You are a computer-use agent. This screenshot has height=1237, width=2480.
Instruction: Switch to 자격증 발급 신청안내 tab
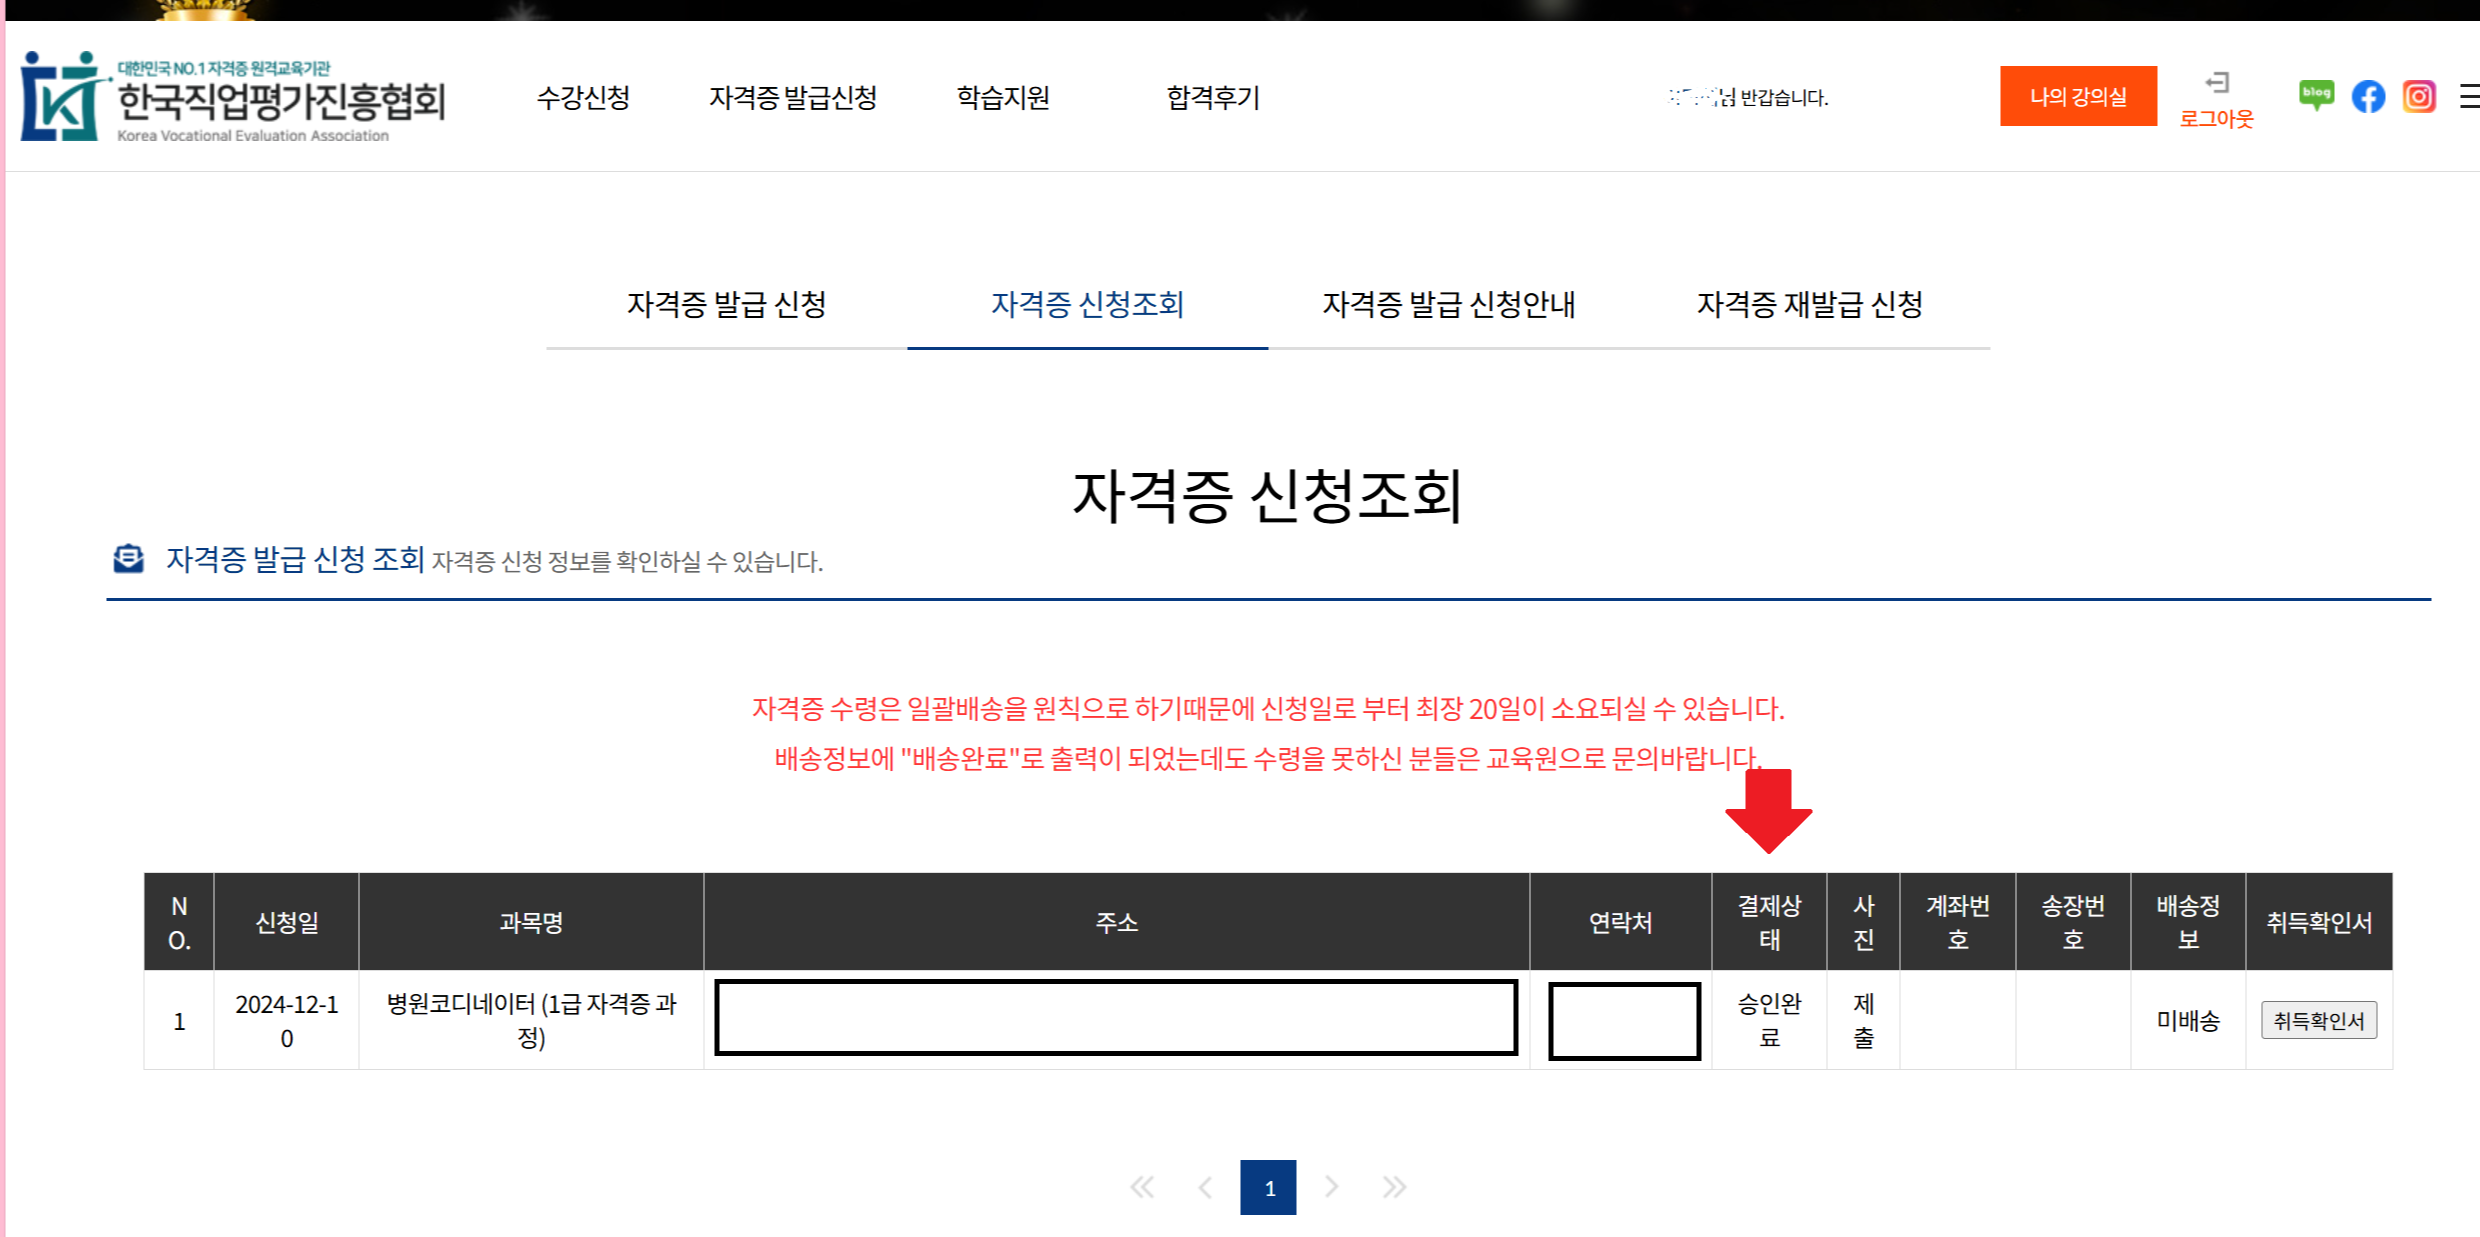click(x=1448, y=305)
